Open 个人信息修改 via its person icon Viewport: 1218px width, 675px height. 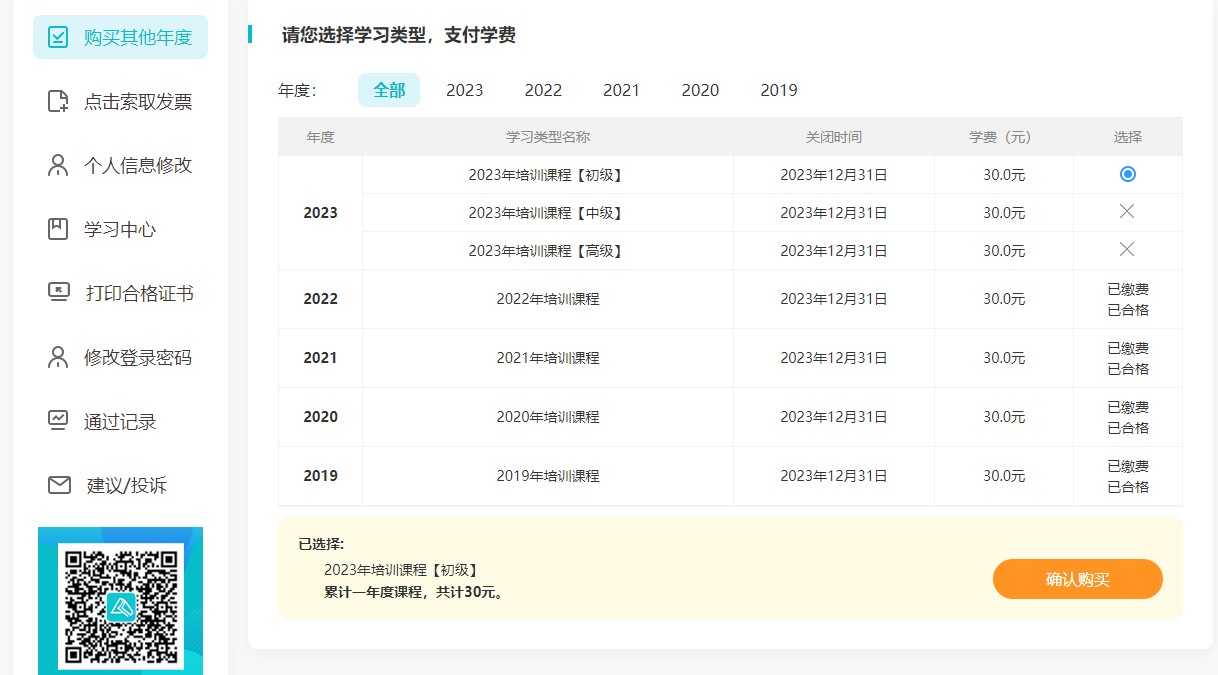(58, 166)
